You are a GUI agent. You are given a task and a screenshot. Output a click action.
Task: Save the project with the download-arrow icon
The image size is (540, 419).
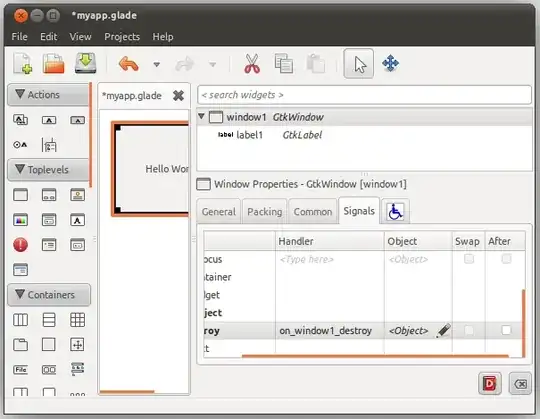pyautogui.click(x=85, y=63)
